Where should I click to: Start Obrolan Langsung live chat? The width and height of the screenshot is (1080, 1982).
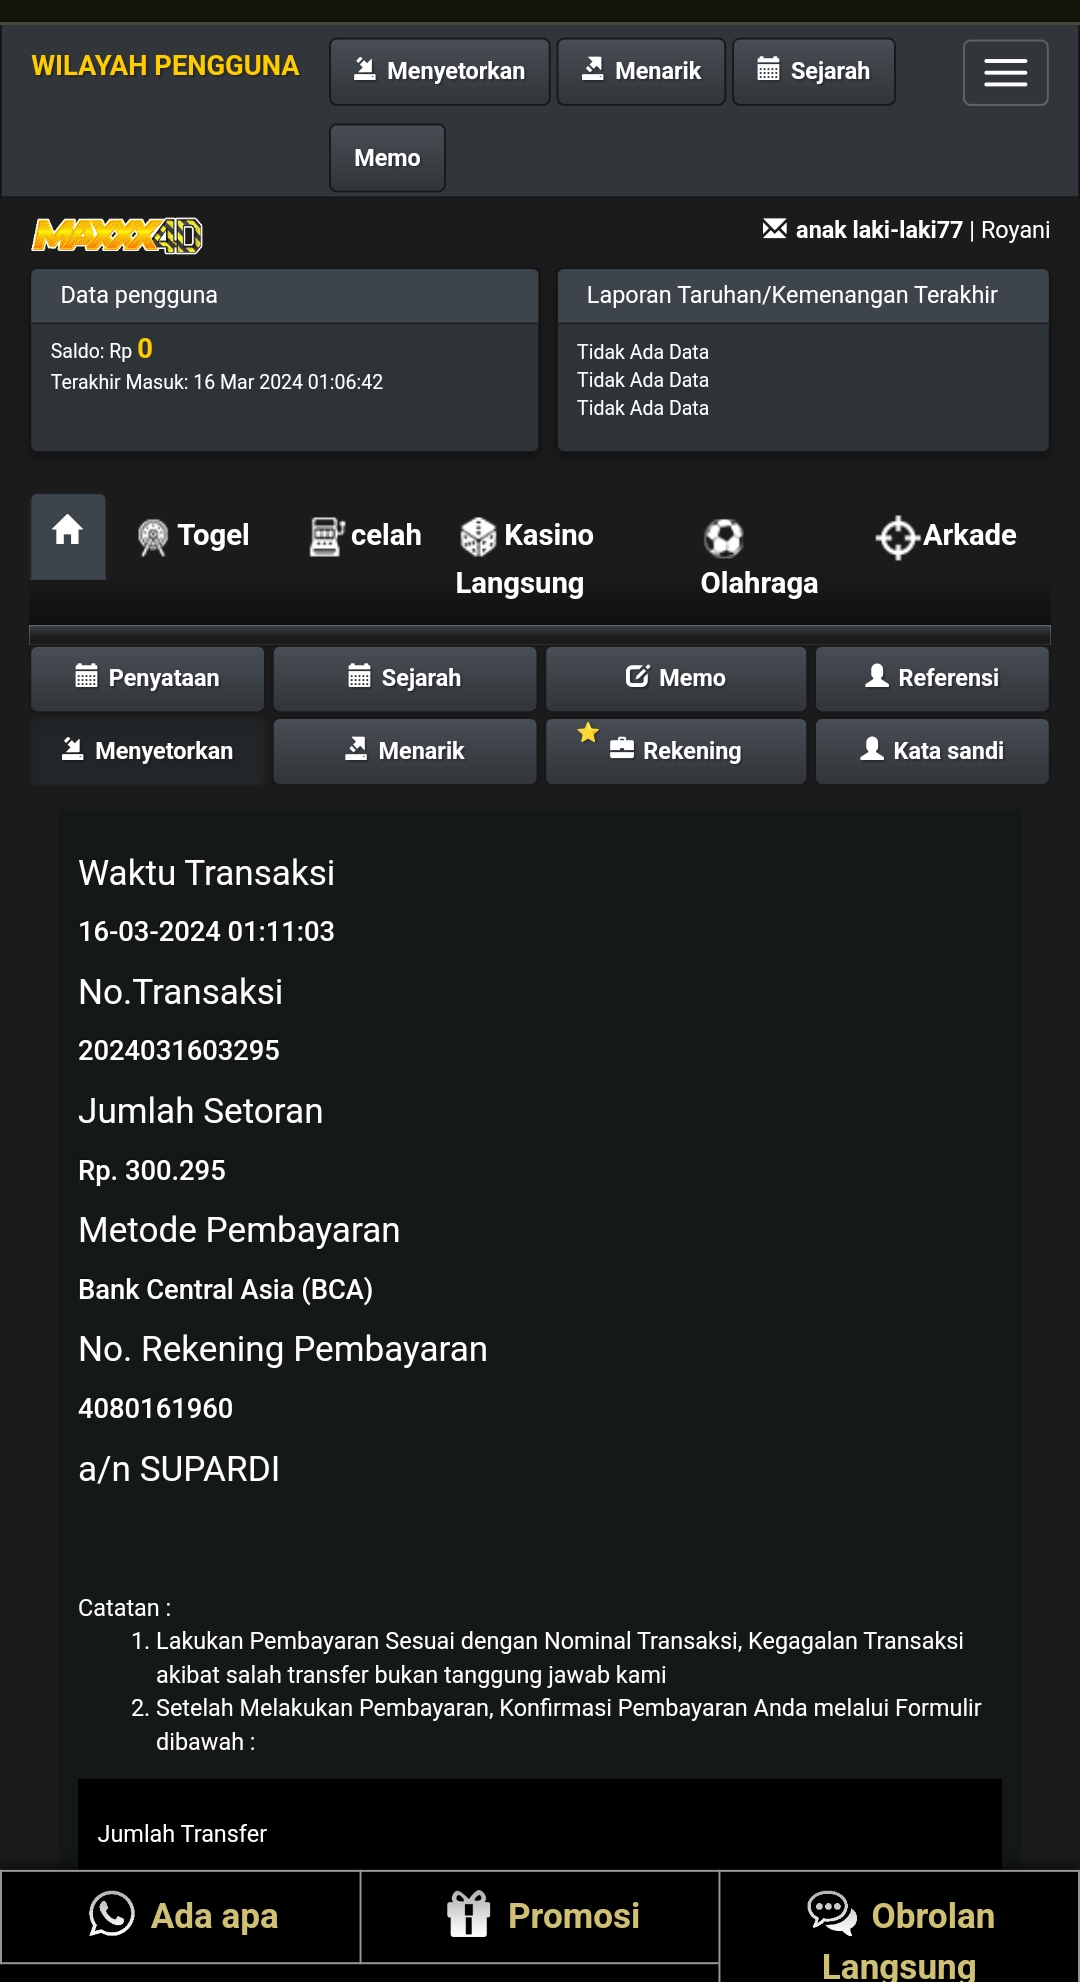coord(900,1930)
